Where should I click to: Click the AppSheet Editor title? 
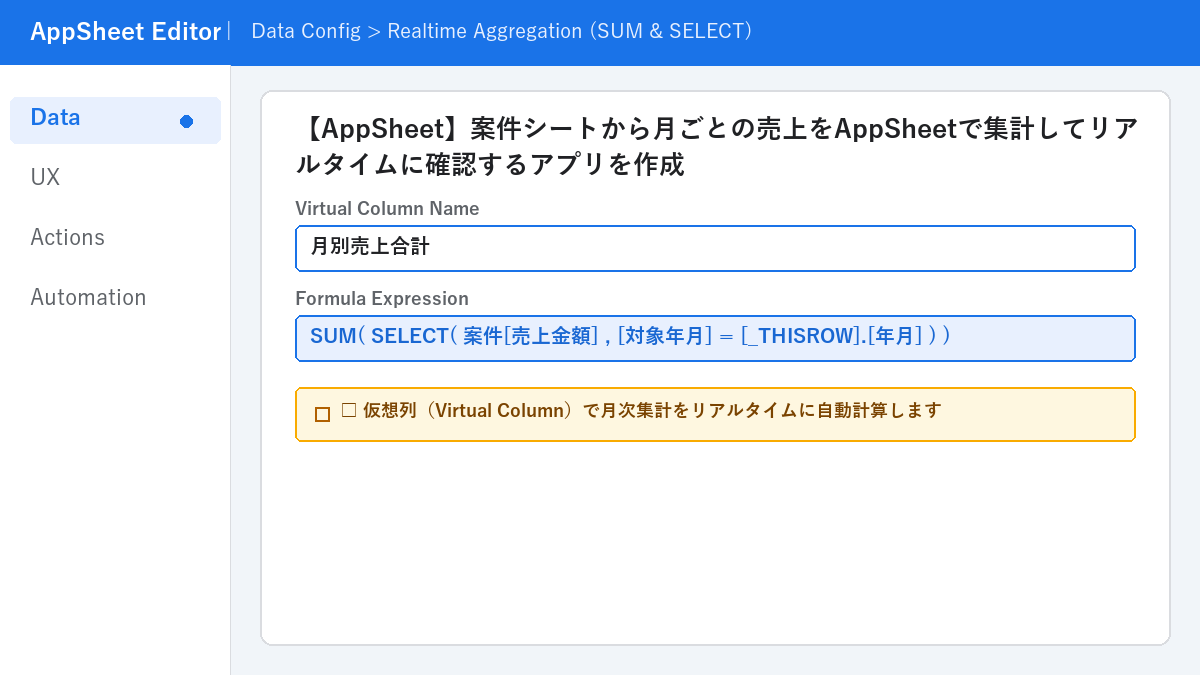tap(125, 32)
